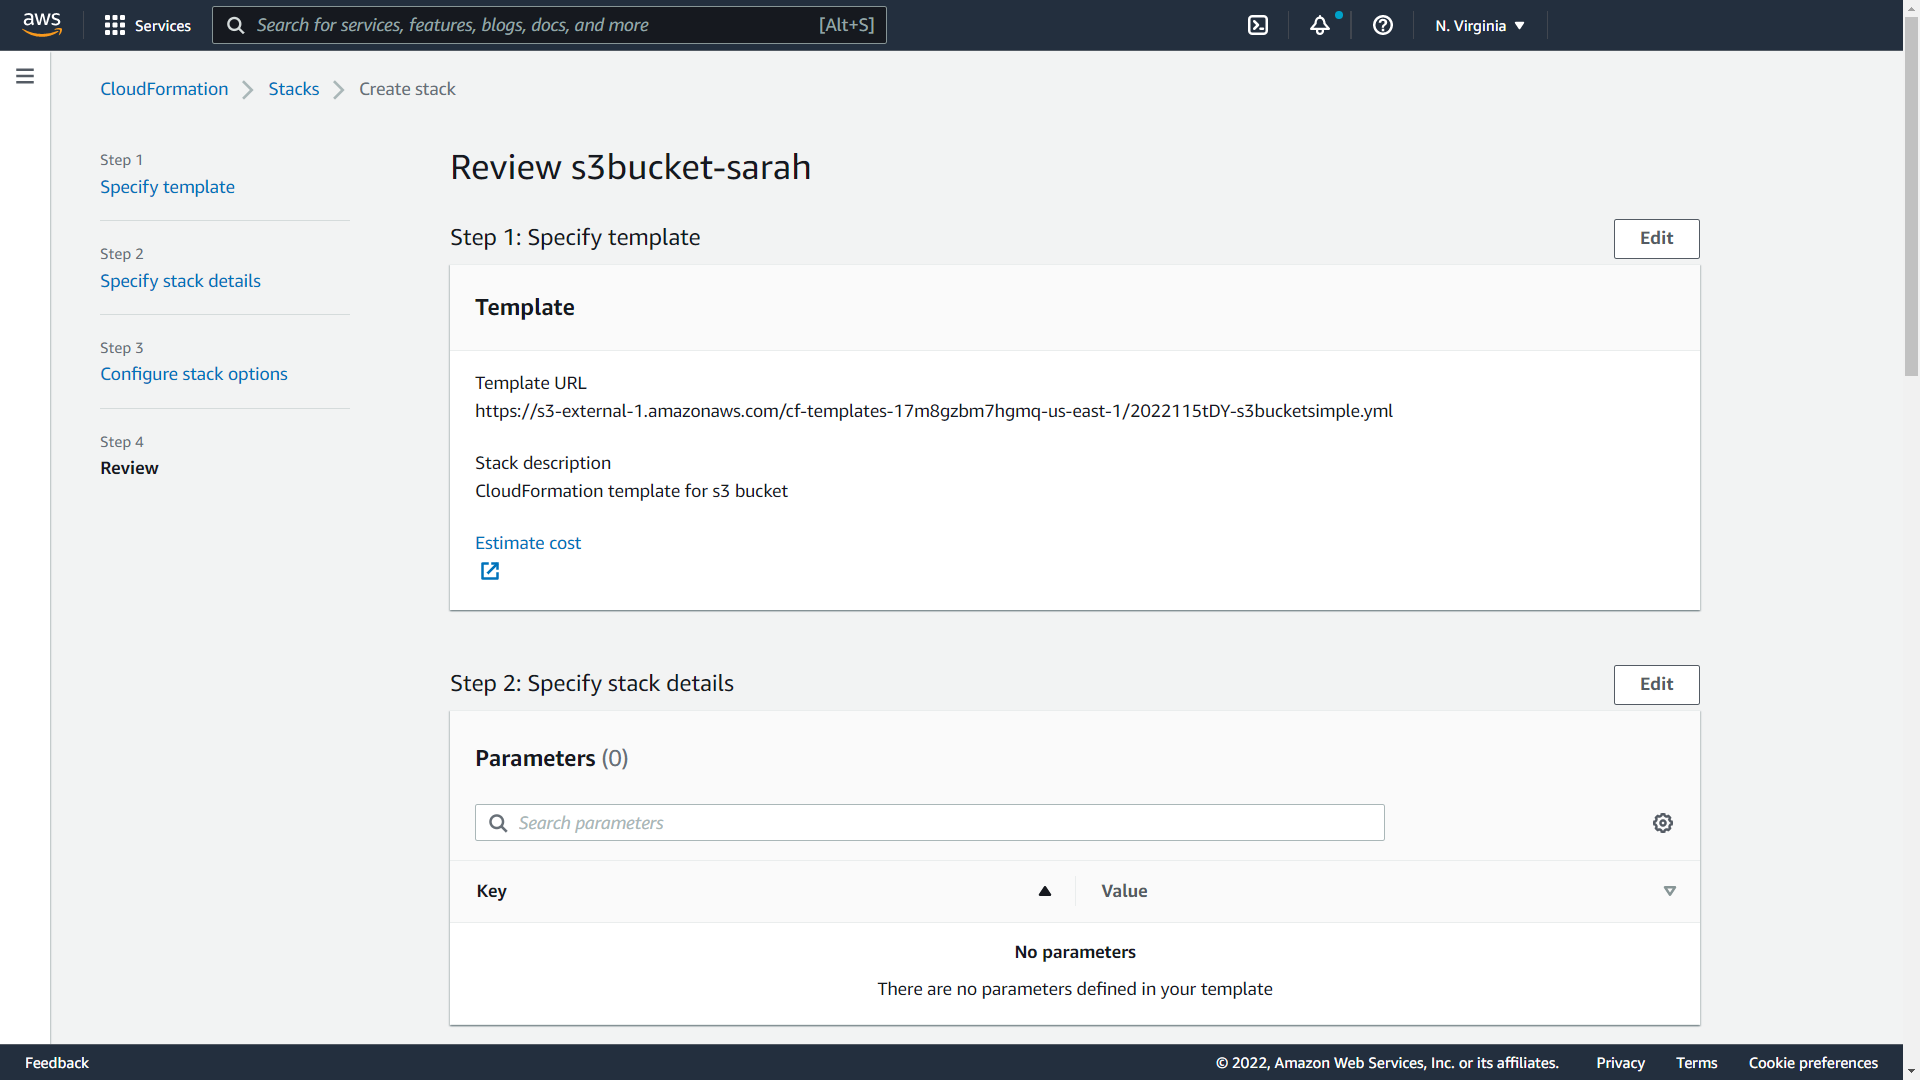Image resolution: width=1920 pixels, height=1080 pixels.
Task: Open the Estimate cost link
Action: tap(528, 542)
